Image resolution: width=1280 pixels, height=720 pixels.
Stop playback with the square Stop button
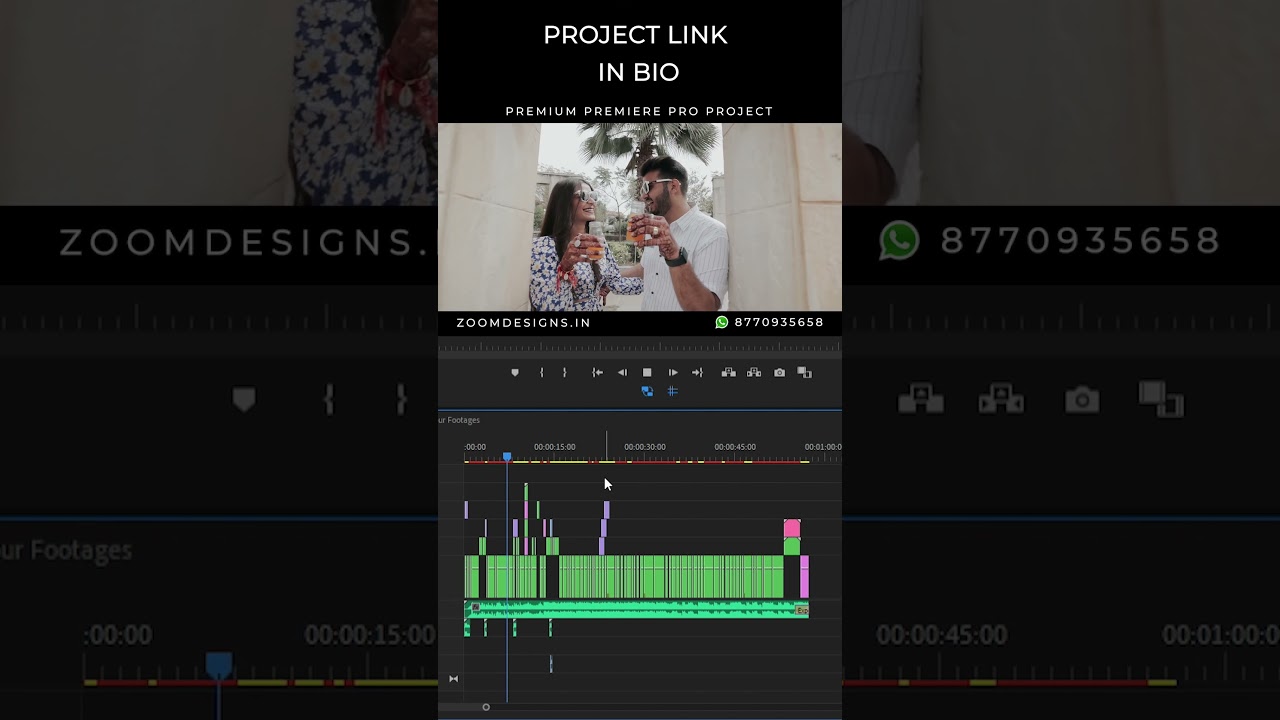[647, 373]
